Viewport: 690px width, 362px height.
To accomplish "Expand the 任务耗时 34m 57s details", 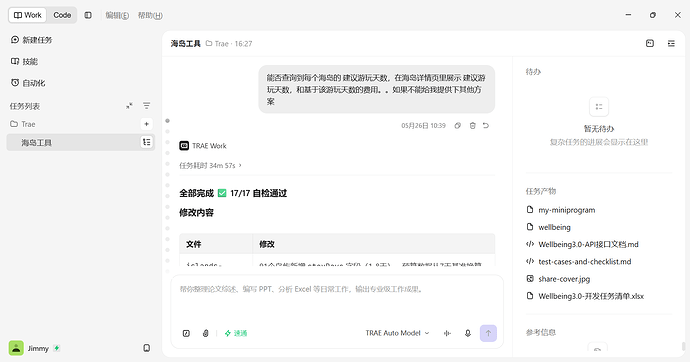I will click(210, 165).
